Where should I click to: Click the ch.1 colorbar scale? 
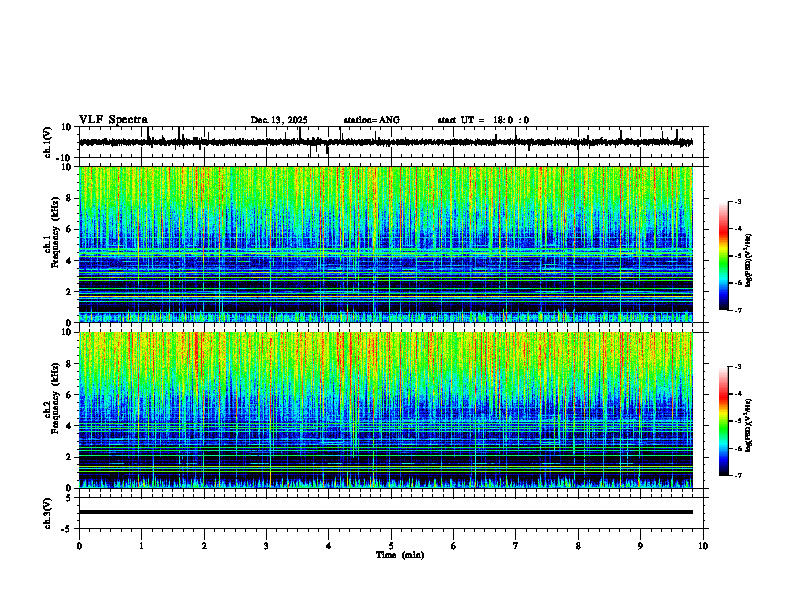tap(724, 256)
